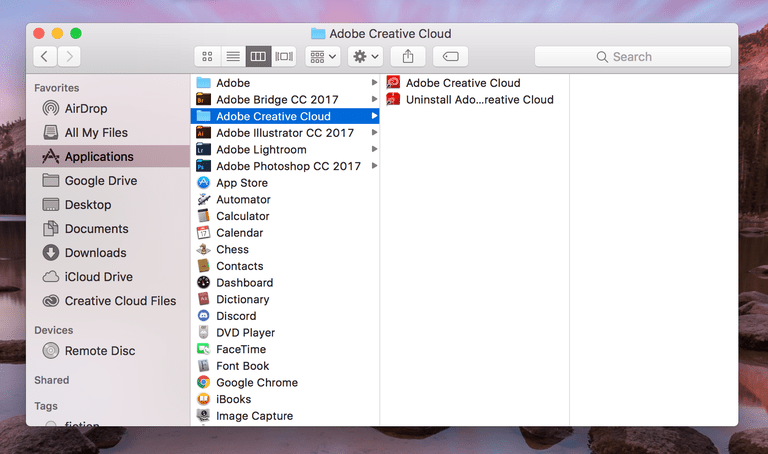Select All My Files in sidebar
The image size is (768, 454).
(108, 132)
